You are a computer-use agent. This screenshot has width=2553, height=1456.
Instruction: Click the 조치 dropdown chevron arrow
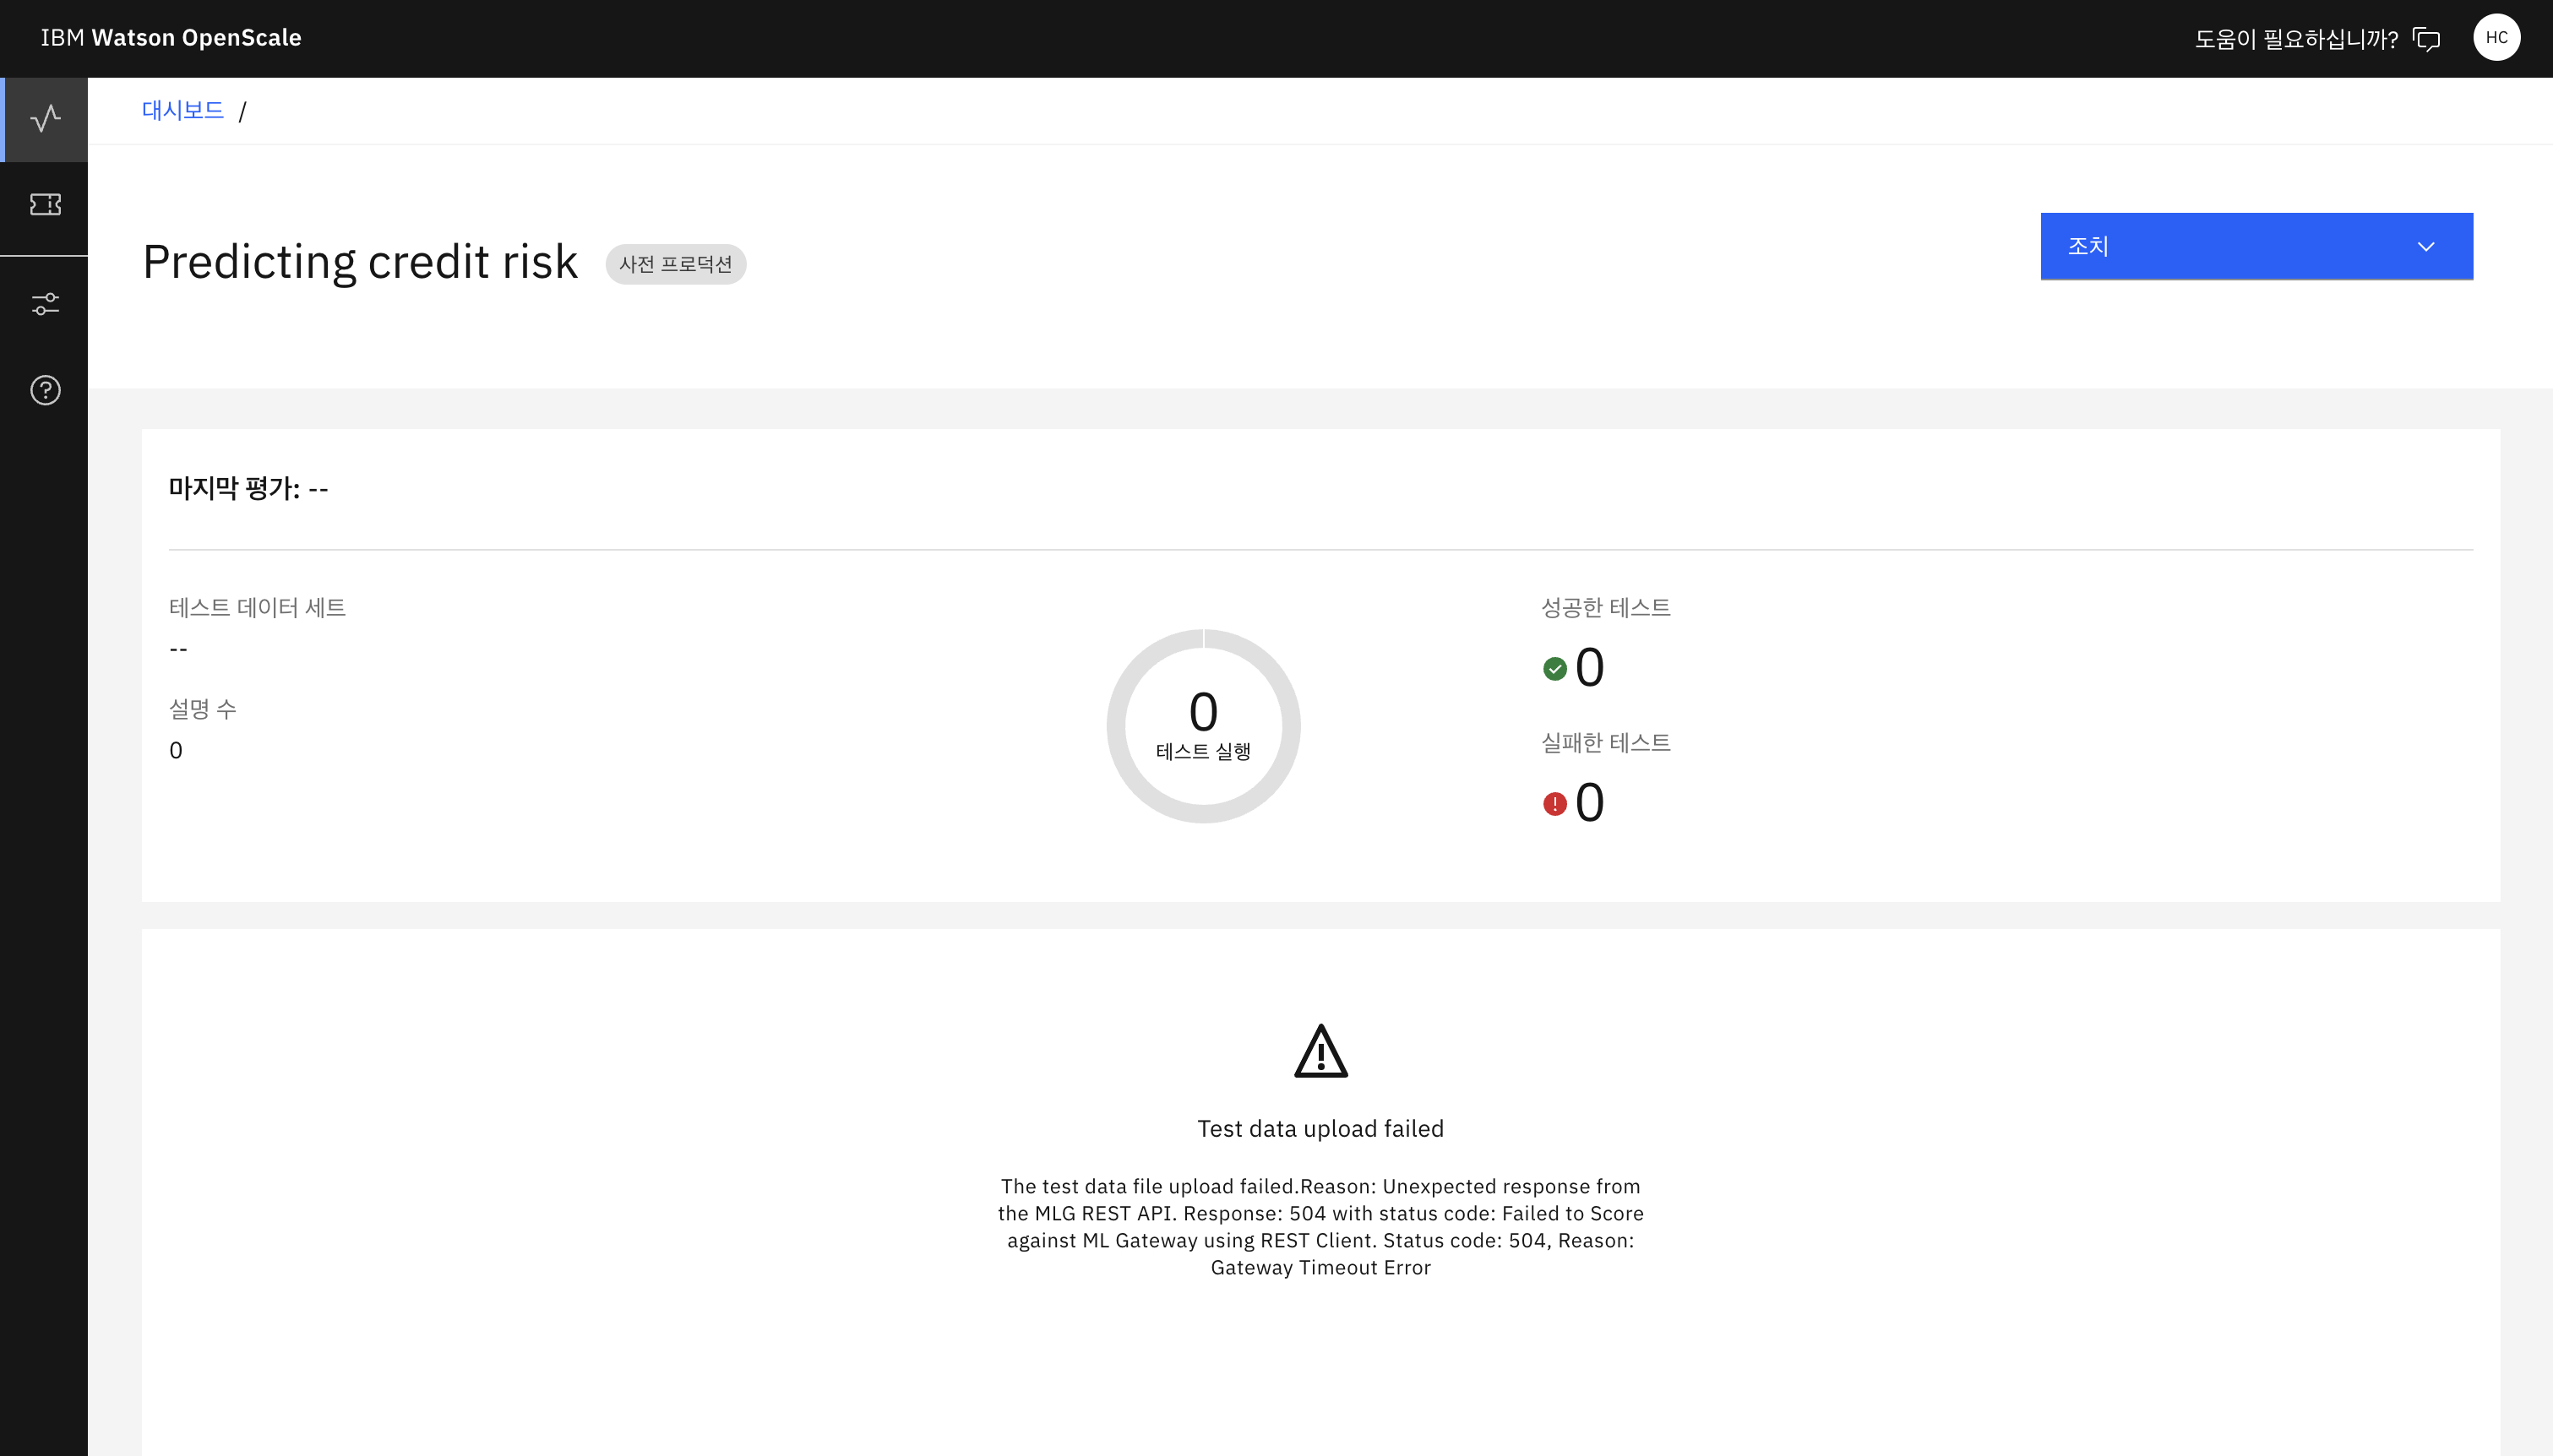(x=2425, y=247)
